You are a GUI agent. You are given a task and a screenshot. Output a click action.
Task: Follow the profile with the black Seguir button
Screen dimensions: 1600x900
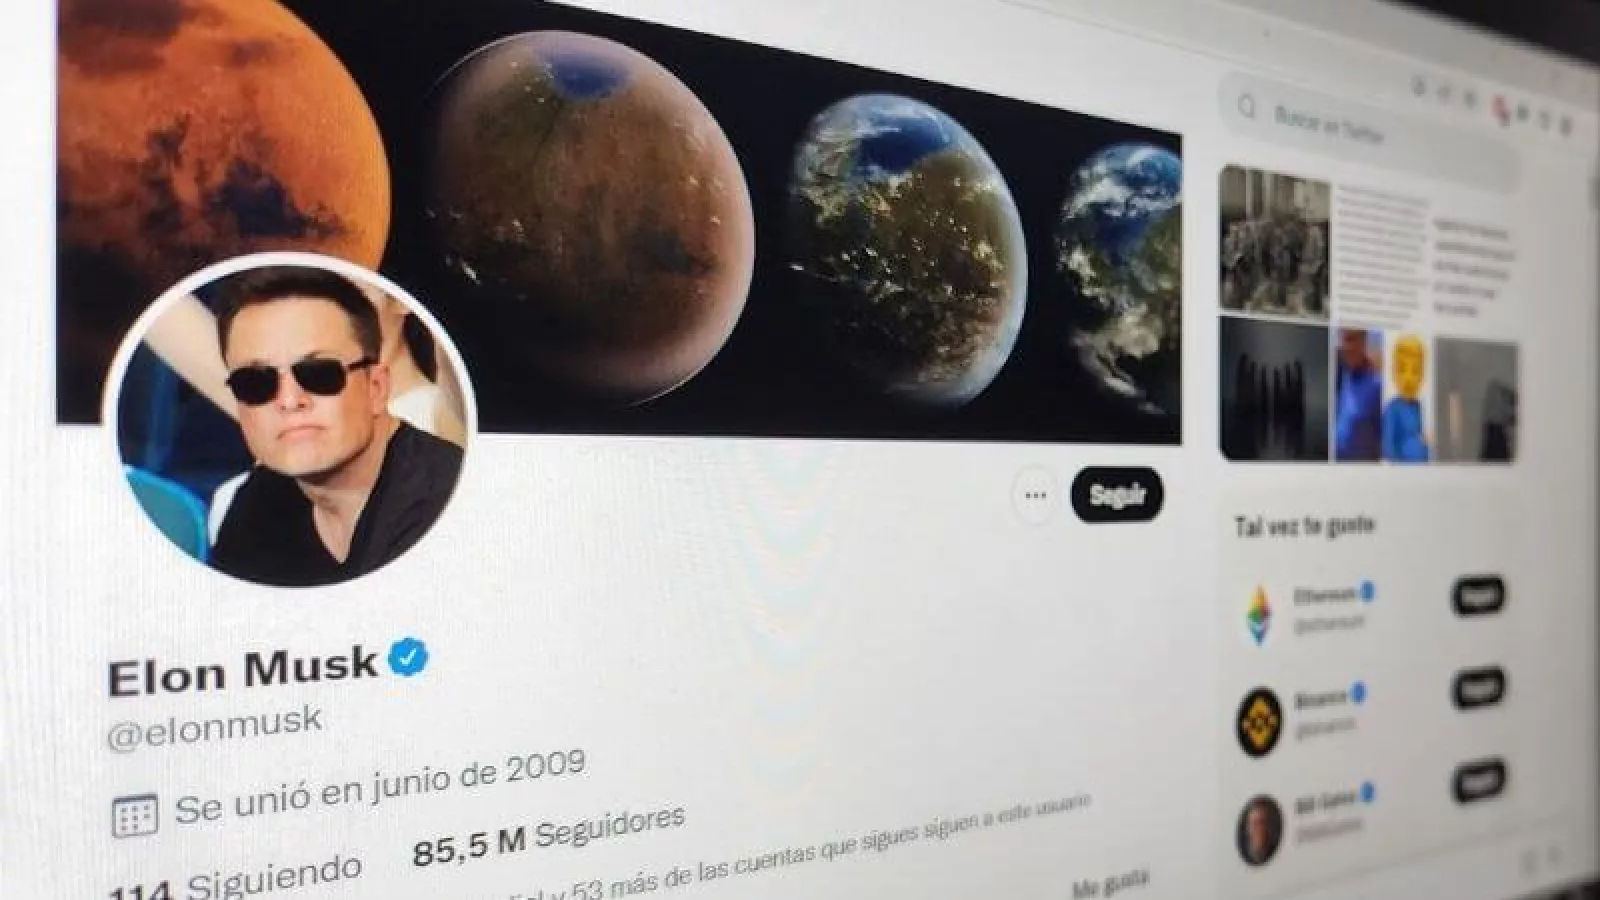pos(1117,494)
